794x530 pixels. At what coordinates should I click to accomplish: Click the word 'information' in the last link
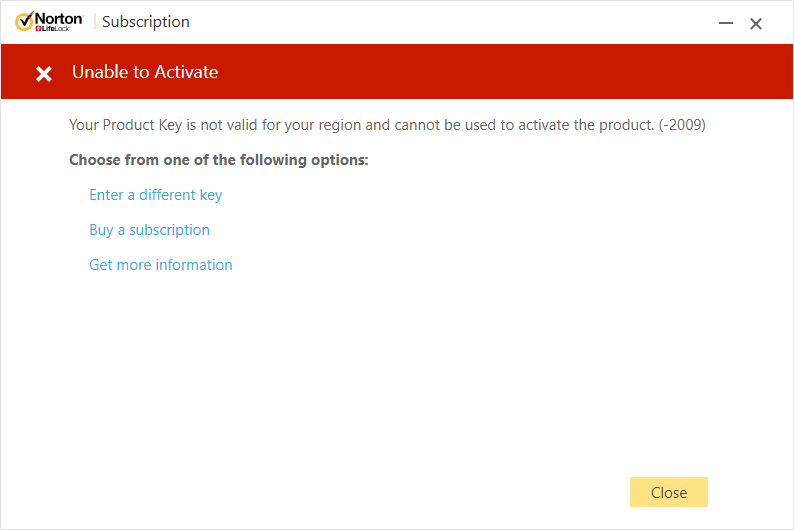tap(194, 265)
